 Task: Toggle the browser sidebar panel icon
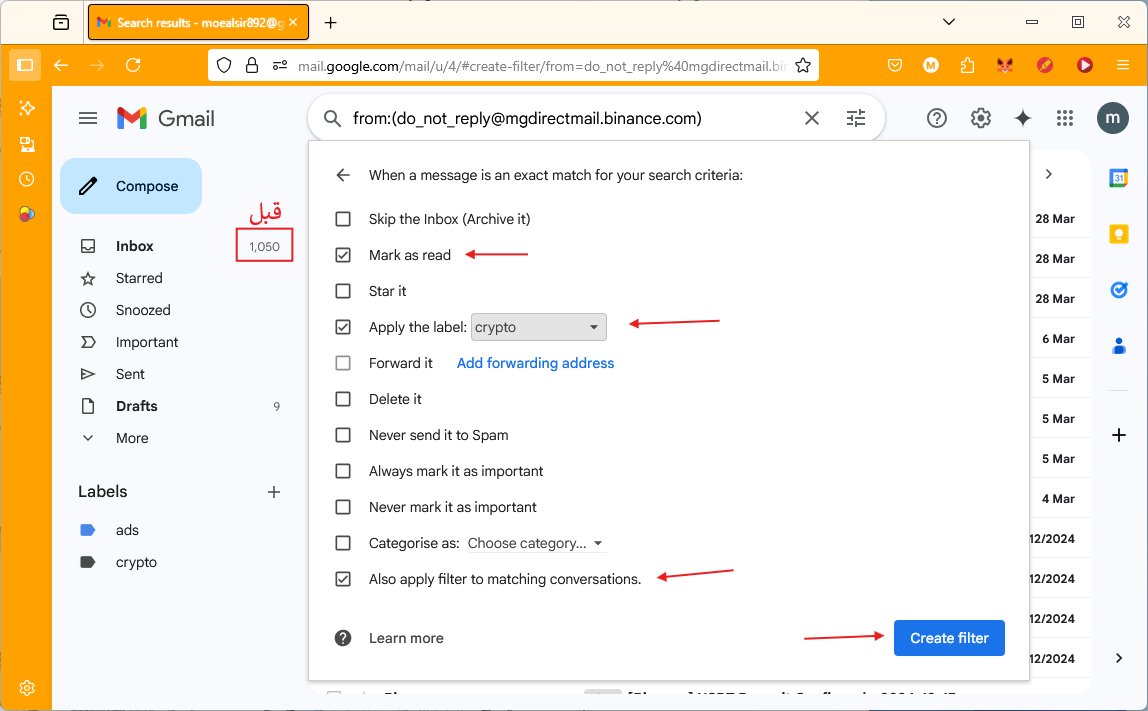pyautogui.click(x=25, y=65)
